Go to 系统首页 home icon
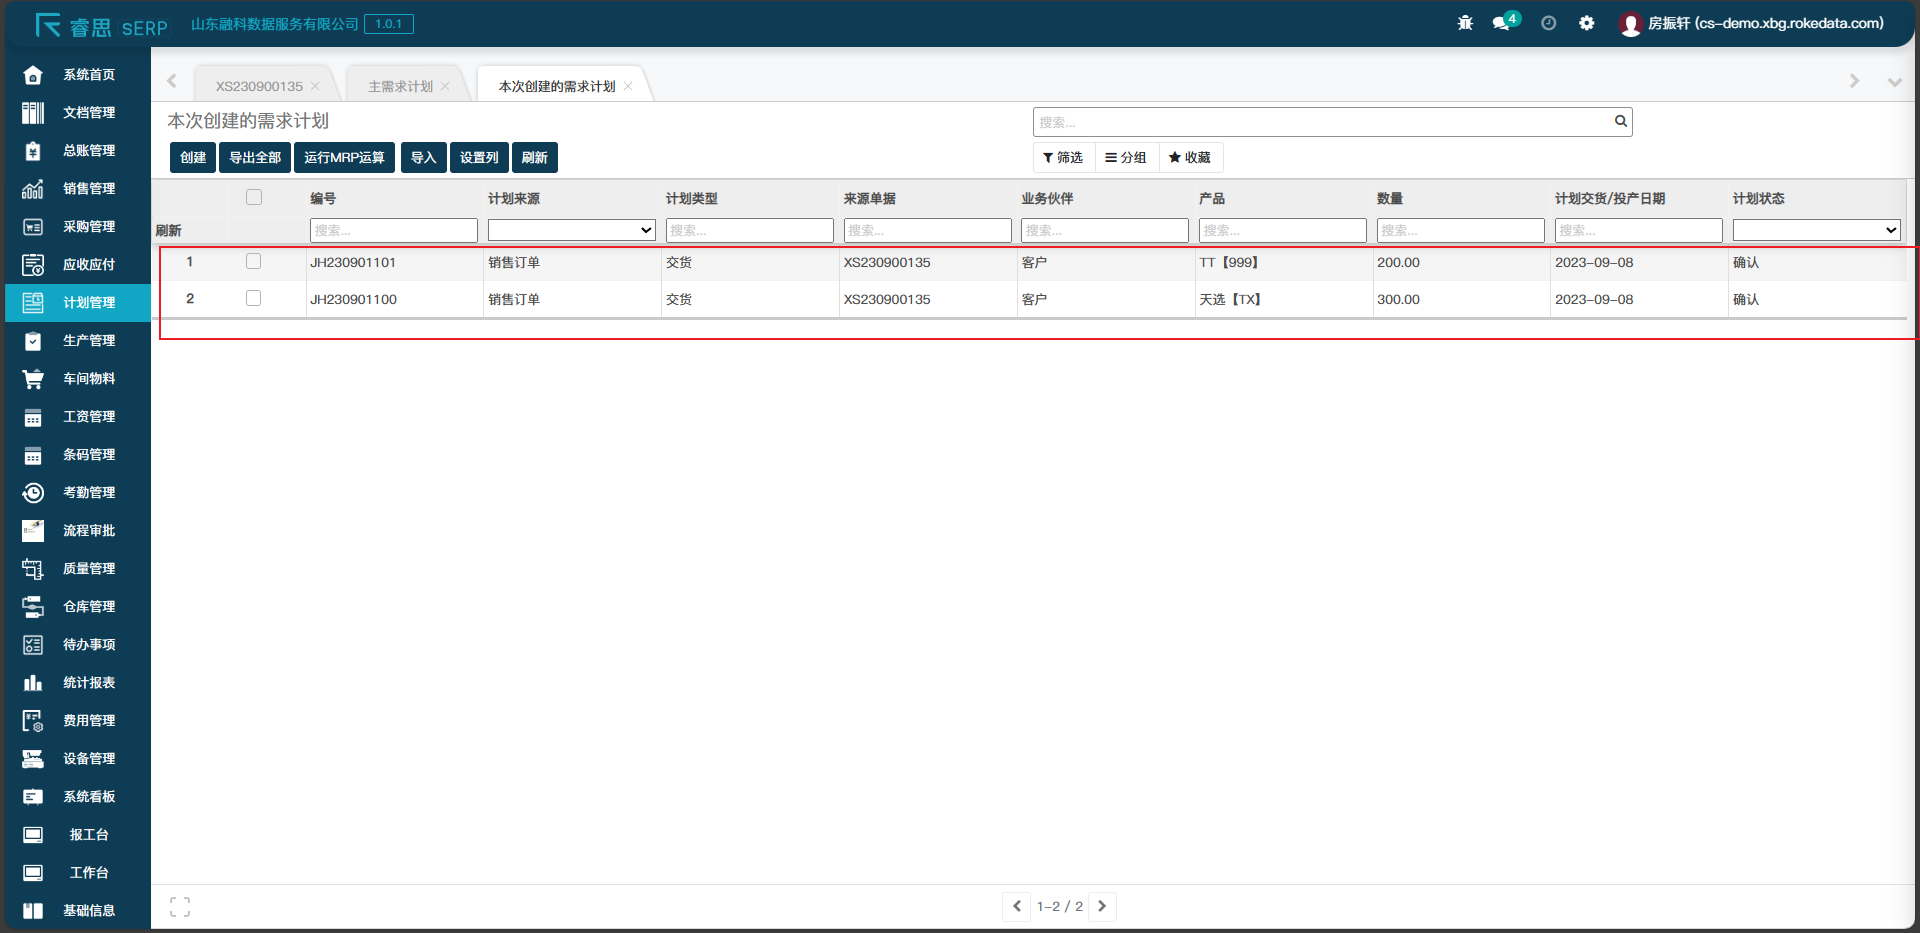 pyautogui.click(x=33, y=75)
